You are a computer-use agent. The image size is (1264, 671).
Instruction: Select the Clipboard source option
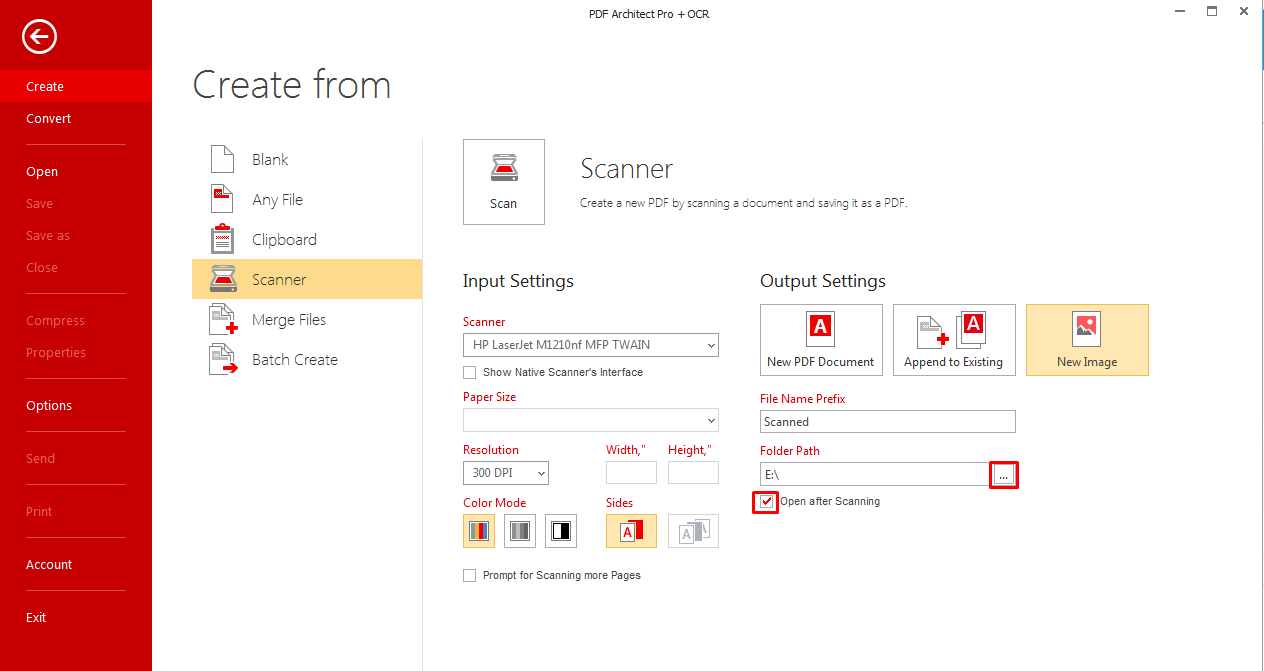306,239
